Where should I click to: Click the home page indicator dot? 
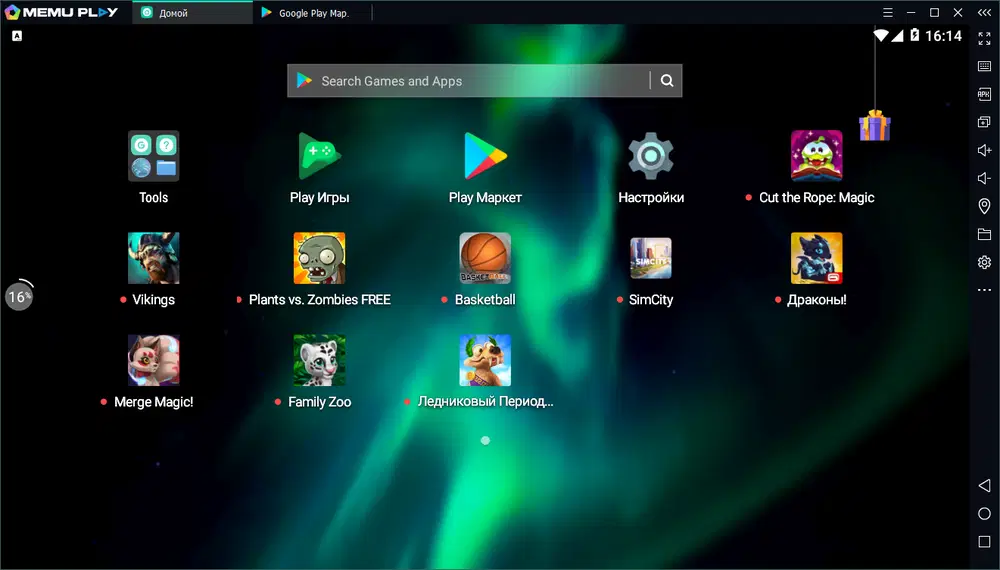[485, 441]
